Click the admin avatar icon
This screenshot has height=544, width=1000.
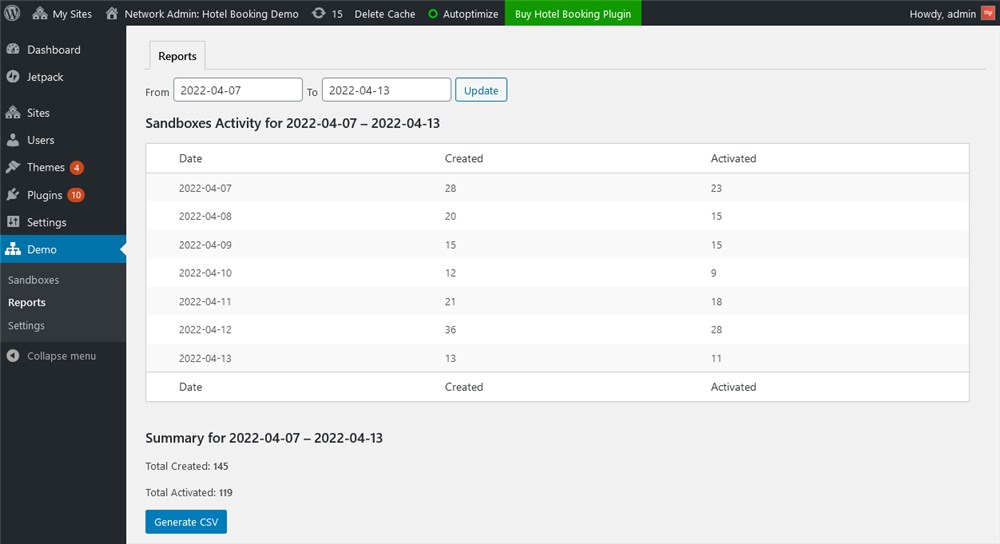pyautogui.click(x=987, y=13)
